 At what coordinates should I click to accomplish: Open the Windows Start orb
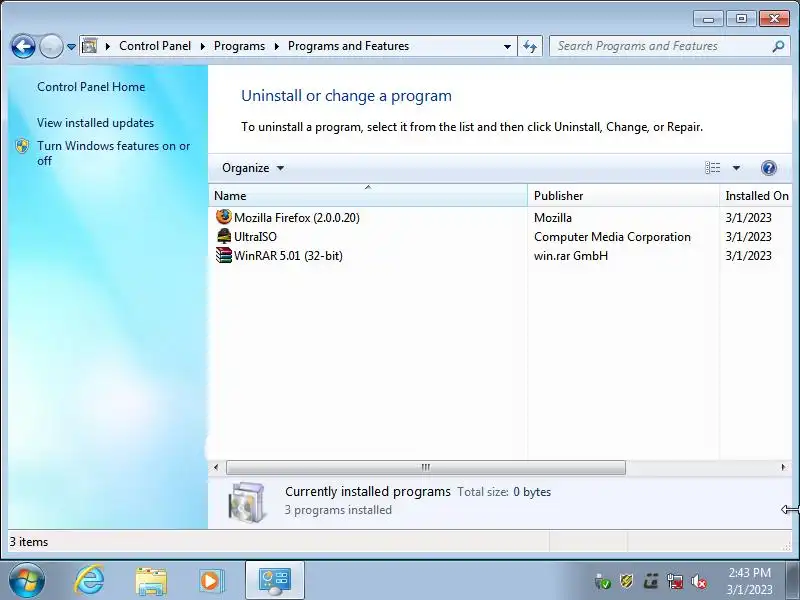coord(27,581)
